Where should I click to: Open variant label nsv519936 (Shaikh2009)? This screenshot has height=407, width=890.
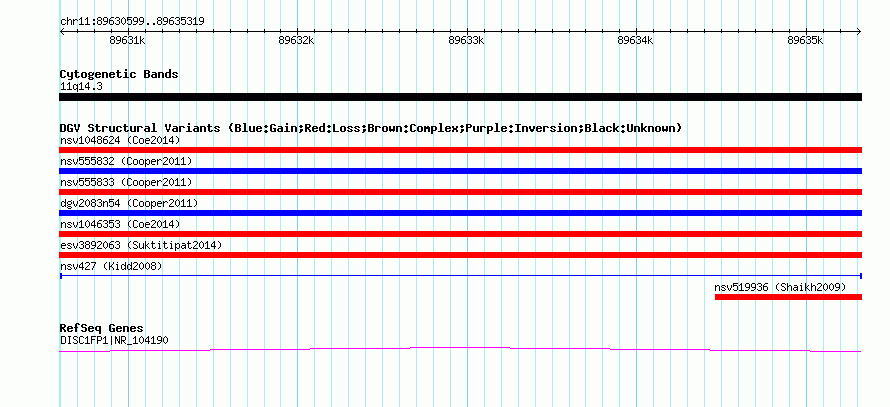[780, 287]
